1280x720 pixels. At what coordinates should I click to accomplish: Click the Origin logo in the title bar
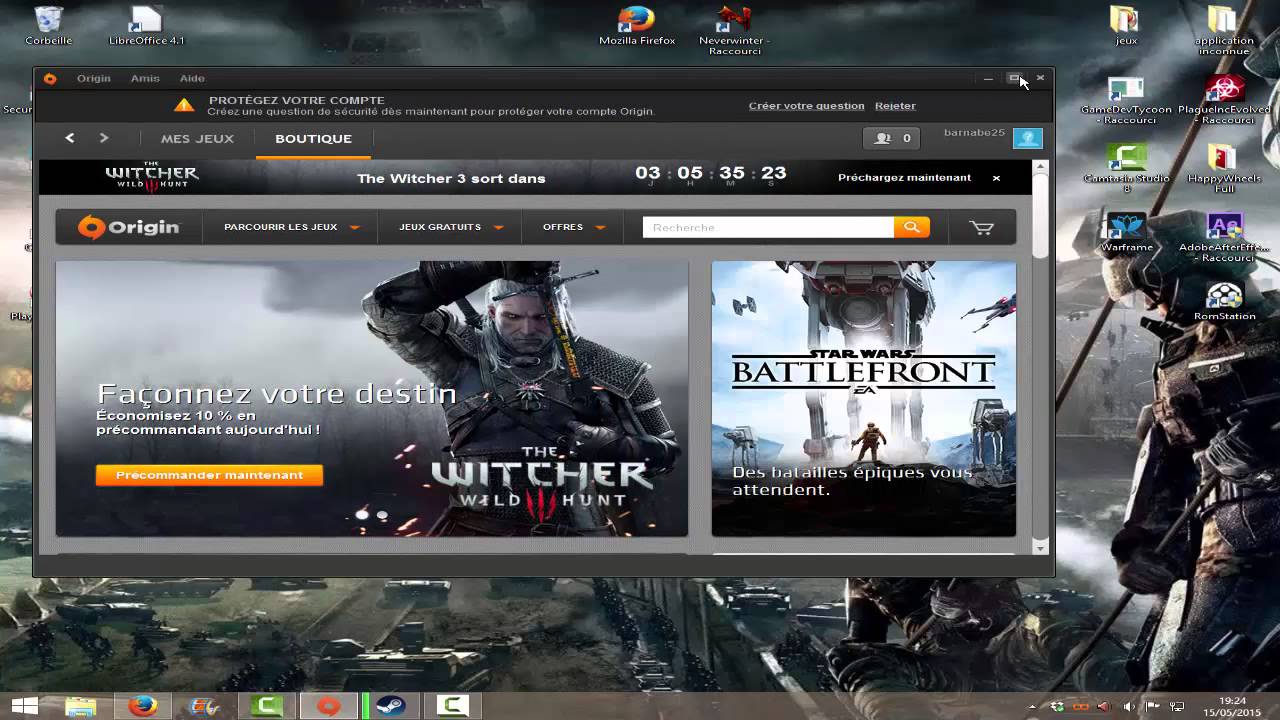coord(50,79)
